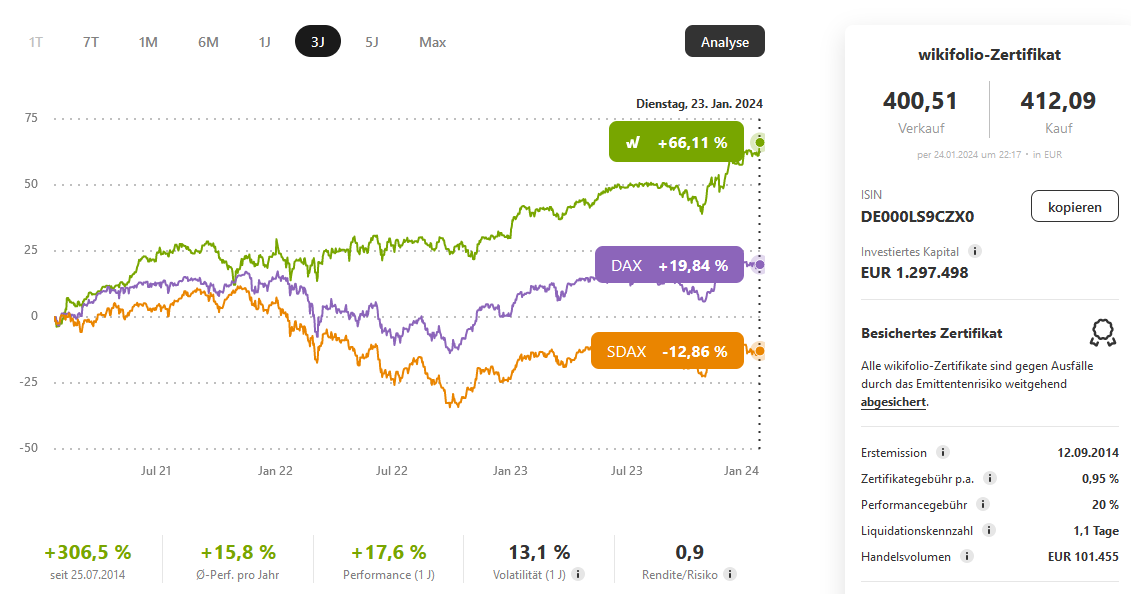Click info icon next to Investiertes Kapital
The width and height of the screenshot is (1131, 594).
click(975, 252)
